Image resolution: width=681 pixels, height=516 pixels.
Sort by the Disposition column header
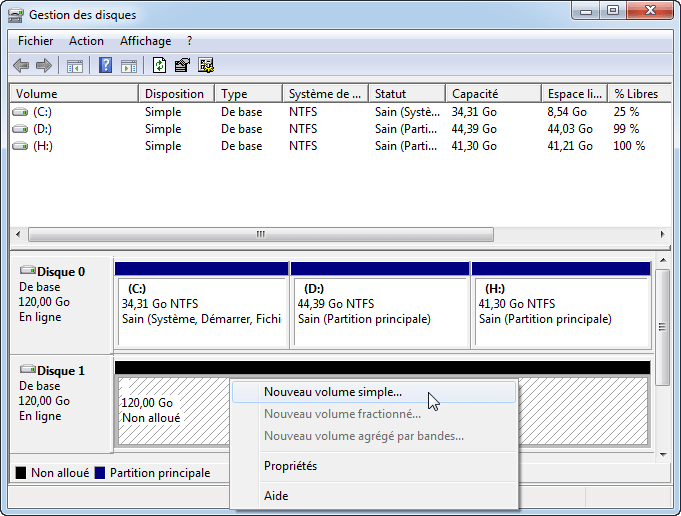(x=176, y=94)
